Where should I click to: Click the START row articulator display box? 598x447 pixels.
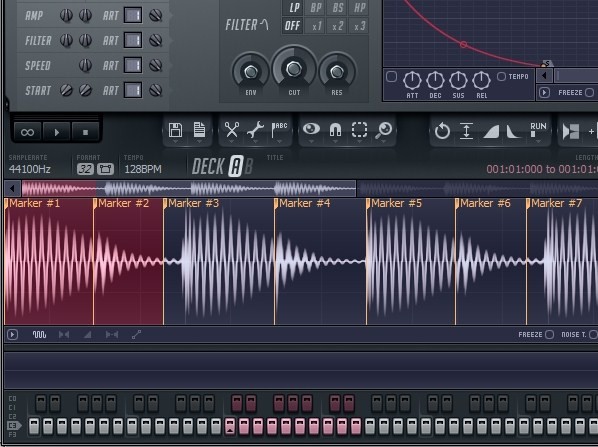click(133, 90)
